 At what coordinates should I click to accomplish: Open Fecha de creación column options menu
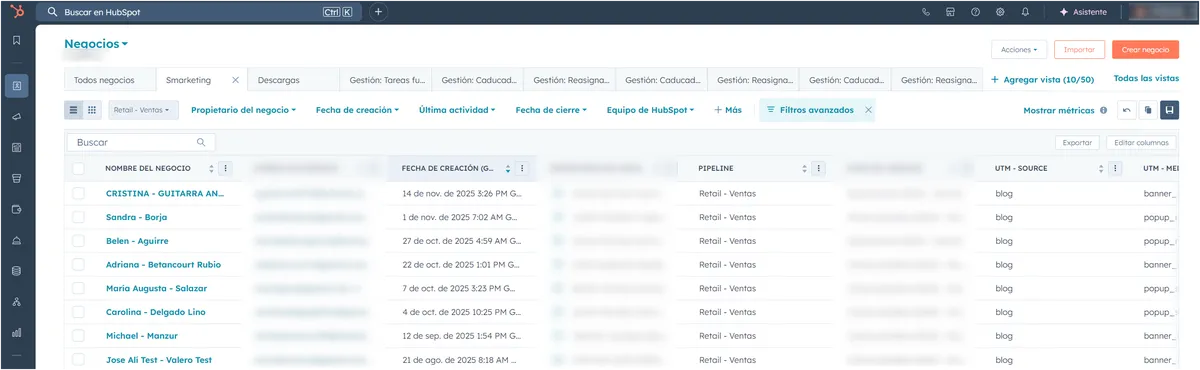[522, 169]
